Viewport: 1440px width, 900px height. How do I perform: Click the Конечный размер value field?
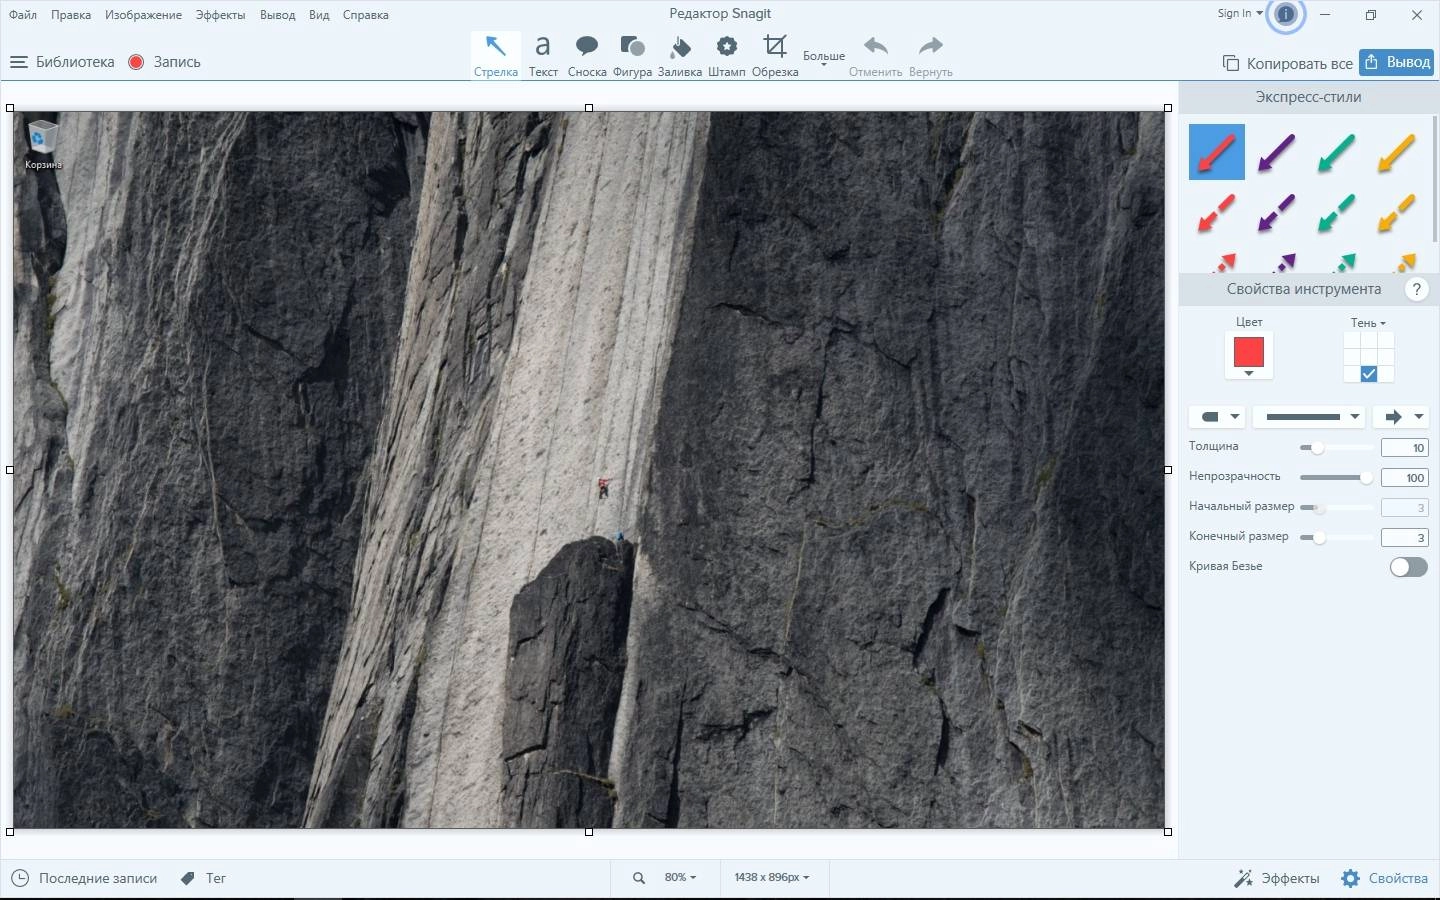(x=1405, y=538)
